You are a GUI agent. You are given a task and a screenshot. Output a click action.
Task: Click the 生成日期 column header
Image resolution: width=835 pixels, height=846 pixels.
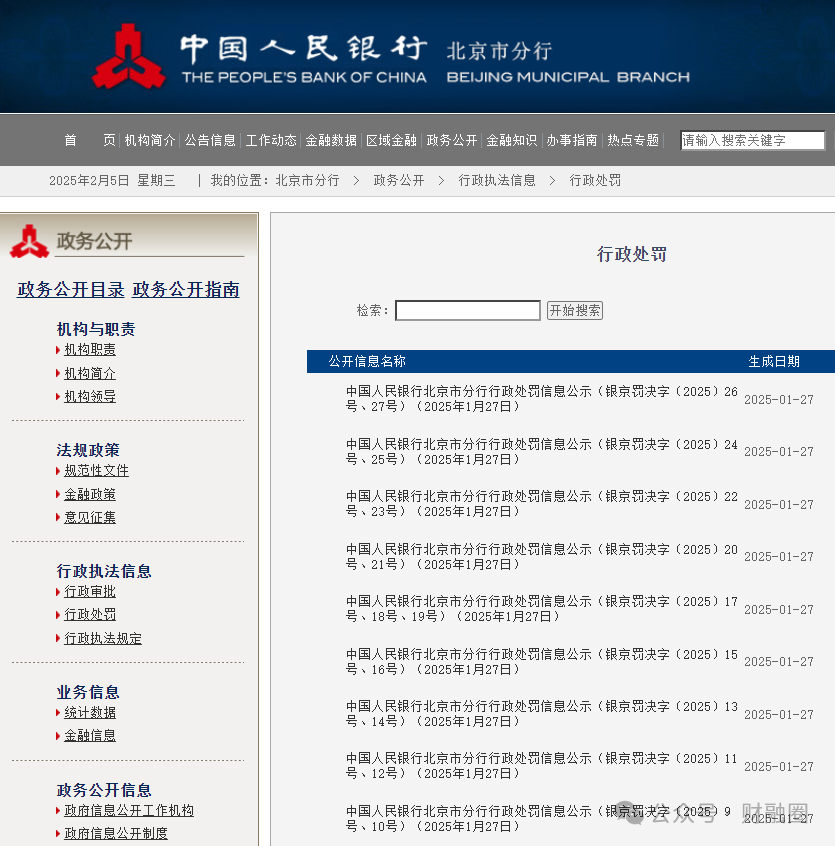point(774,361)
